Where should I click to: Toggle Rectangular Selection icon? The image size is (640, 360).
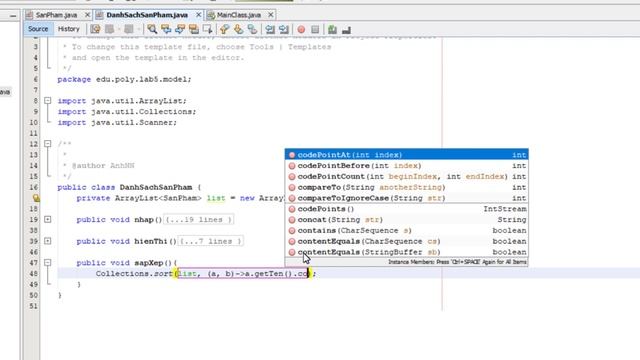(x=208, y=29)
